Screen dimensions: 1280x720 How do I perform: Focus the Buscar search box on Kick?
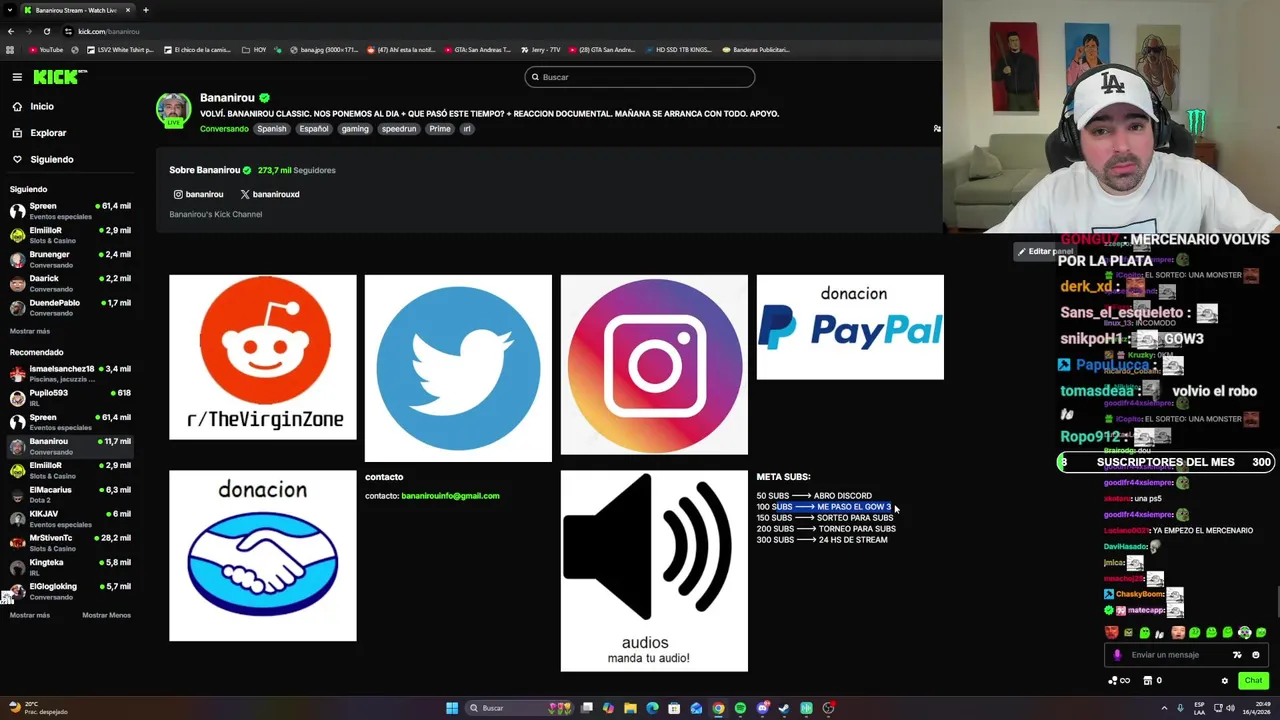(x=640, y=77)
